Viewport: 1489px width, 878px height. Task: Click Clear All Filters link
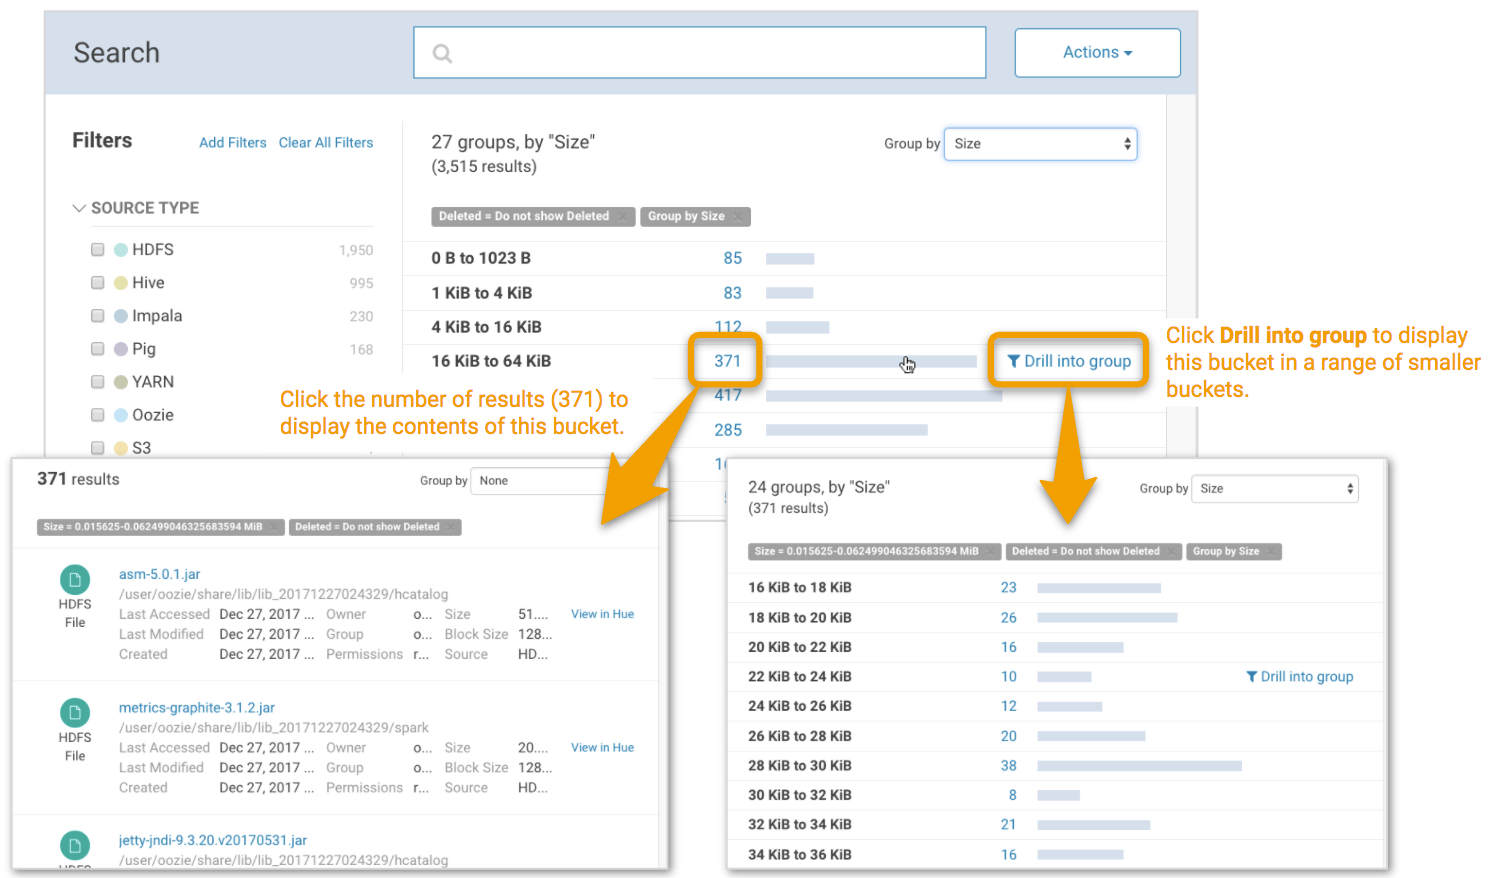coord(326,143)
